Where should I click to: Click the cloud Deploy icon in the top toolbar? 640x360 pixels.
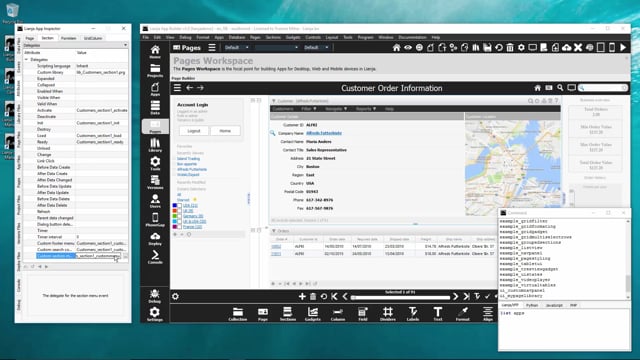click(x=567, y=48)
